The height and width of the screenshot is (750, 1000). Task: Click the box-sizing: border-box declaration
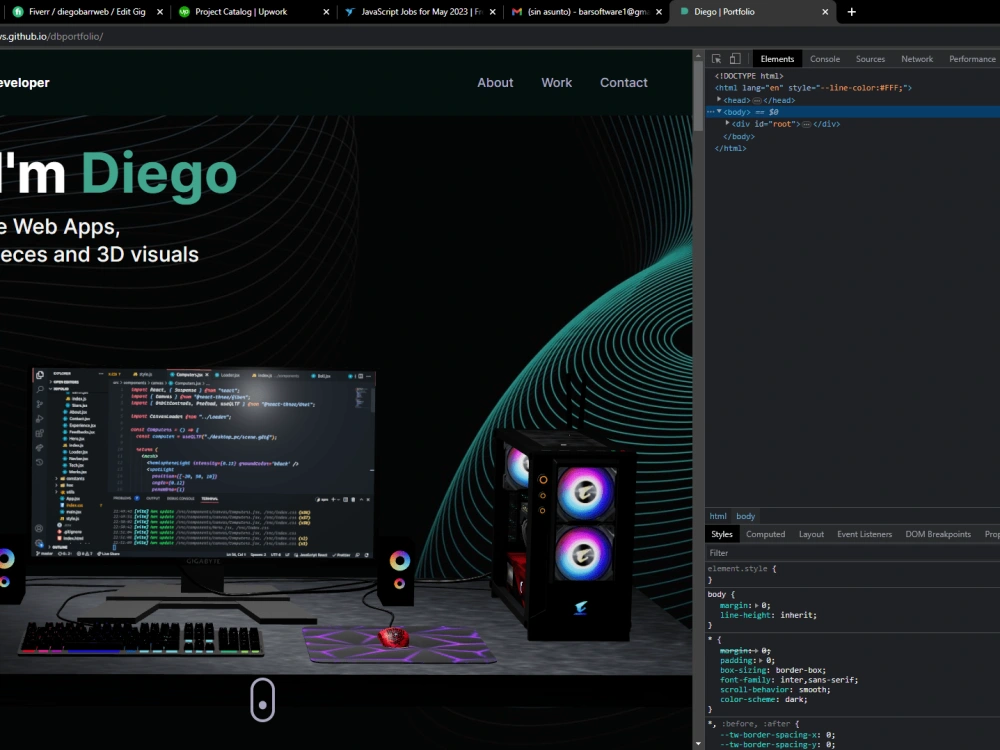[x=773, y=670]
